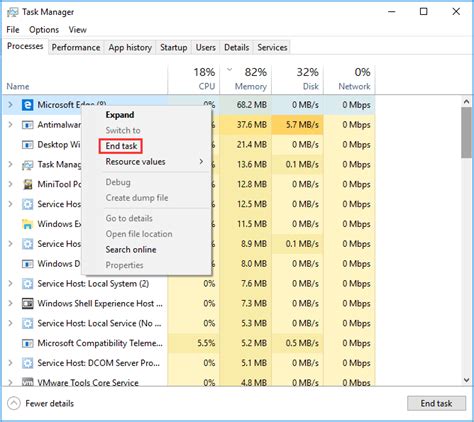
Task: Open the Resource values submenu arrow
Action: click(x=201, y=162)
